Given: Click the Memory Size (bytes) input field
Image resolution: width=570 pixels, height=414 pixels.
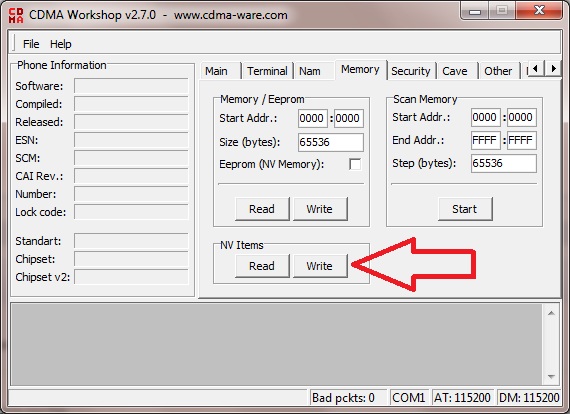Looking at the screenshot, I should [x=330, y=142].
